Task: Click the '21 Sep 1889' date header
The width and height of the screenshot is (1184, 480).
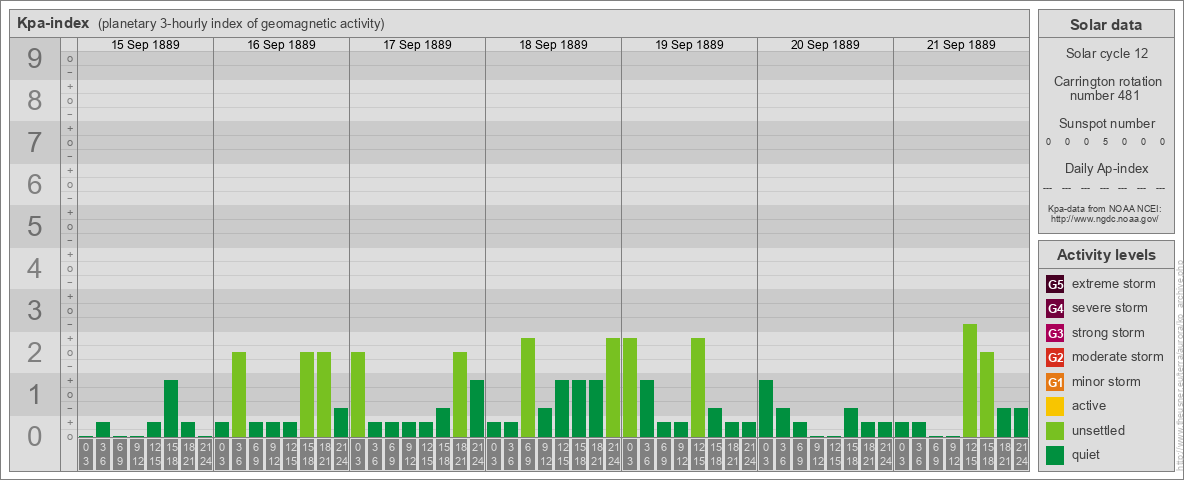Action: [x=961, y=45]
